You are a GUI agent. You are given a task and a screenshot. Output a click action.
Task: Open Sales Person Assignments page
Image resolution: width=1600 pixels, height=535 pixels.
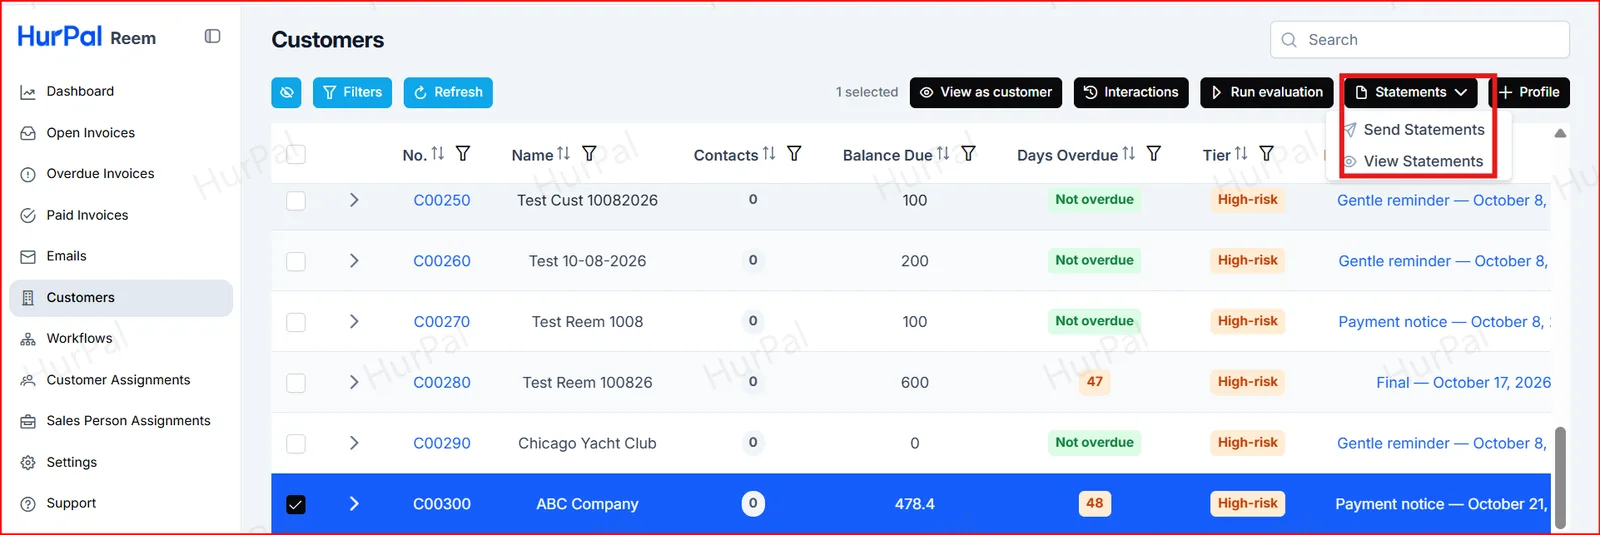(128, 421)
